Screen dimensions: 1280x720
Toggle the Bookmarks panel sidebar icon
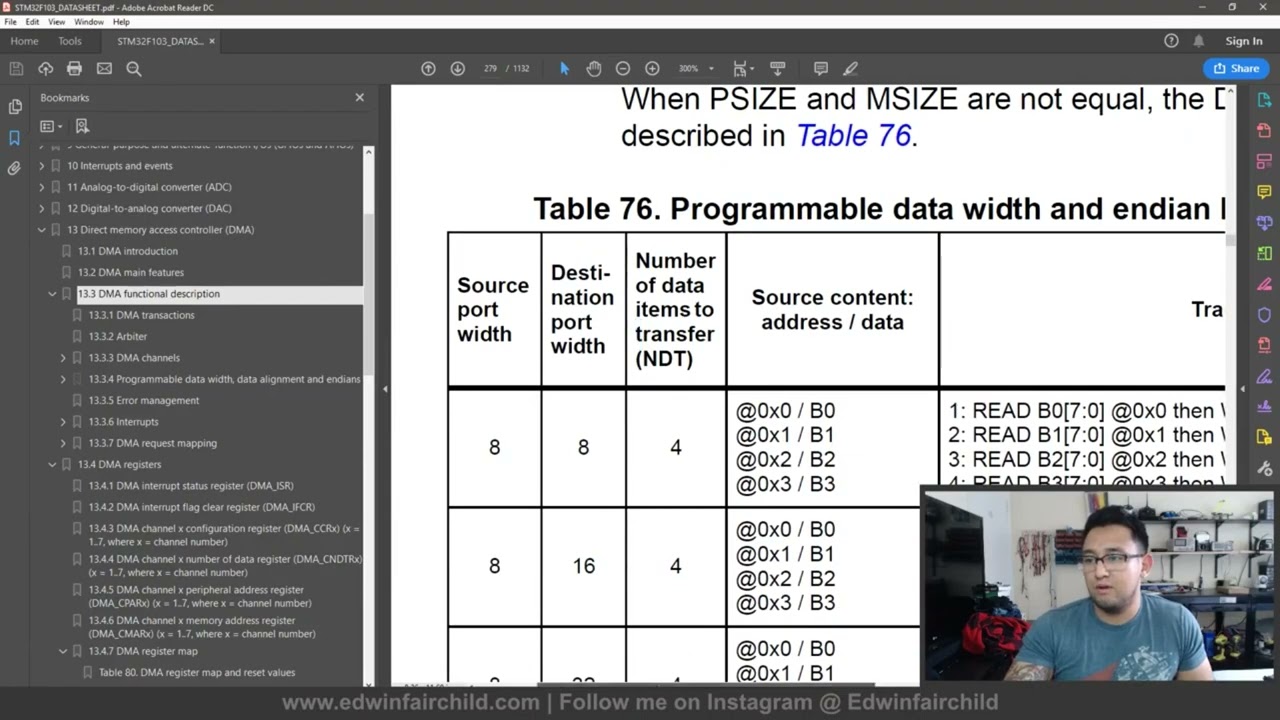point(15,137)
